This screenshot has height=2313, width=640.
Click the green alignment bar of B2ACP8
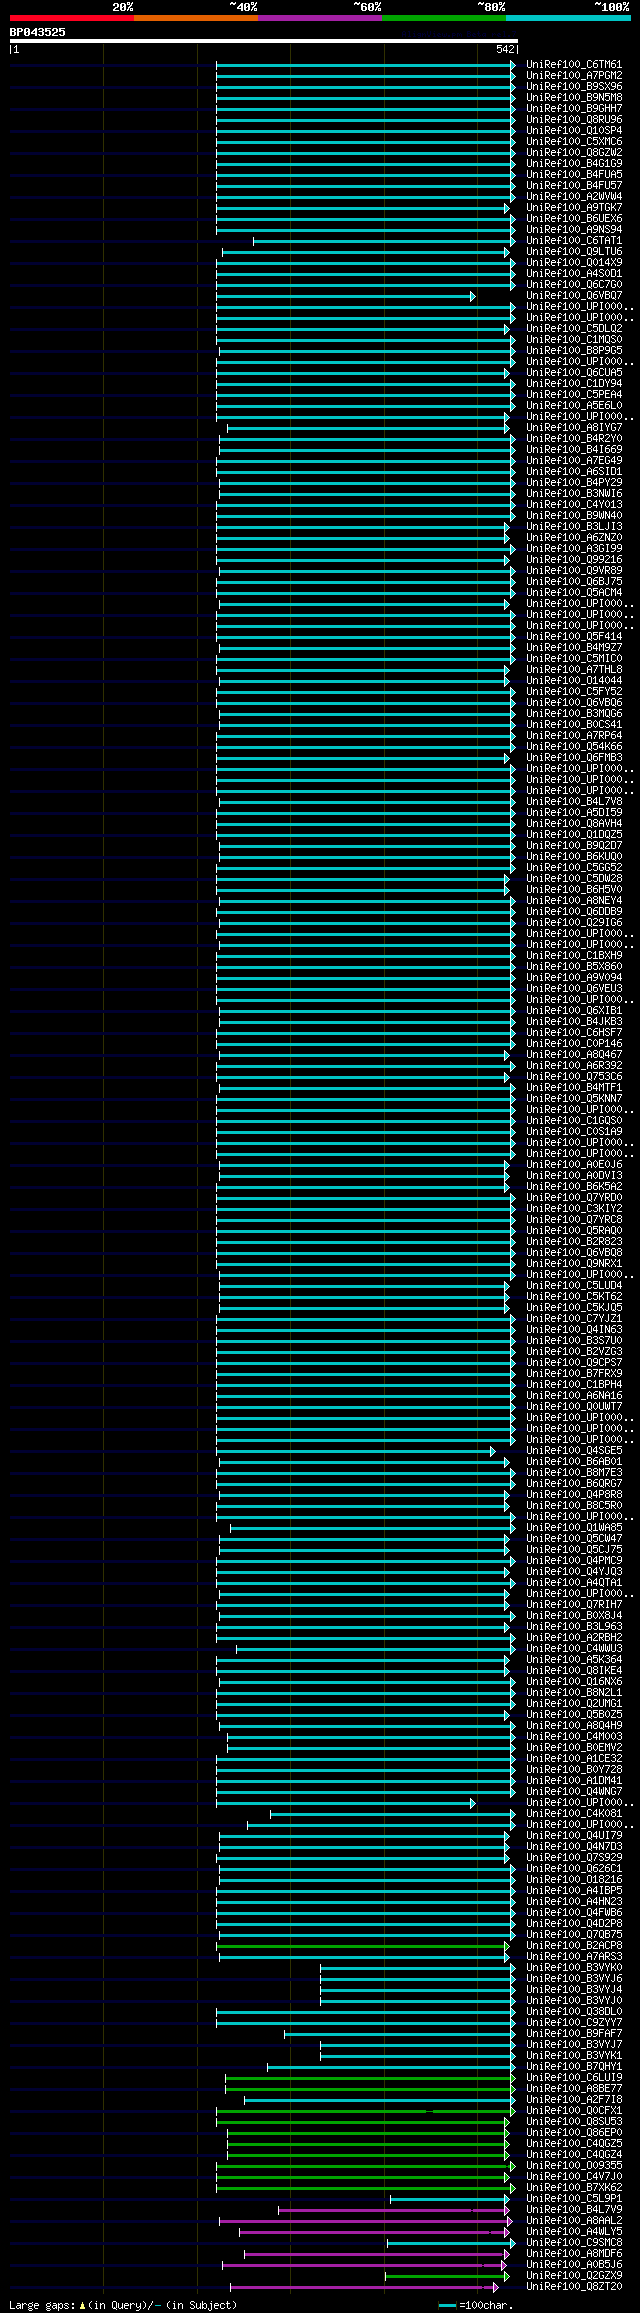tap(363, 1946)
